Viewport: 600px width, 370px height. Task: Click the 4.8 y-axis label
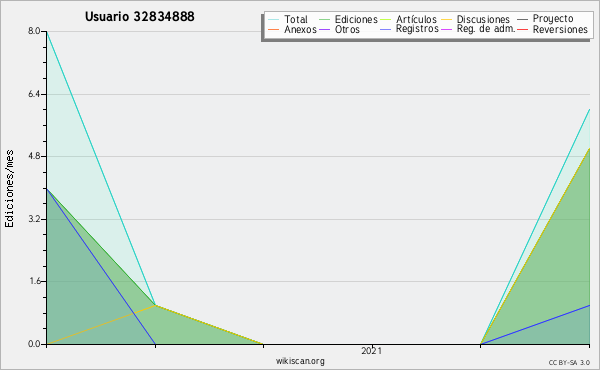pyautogui.click(x=34, y=156)
